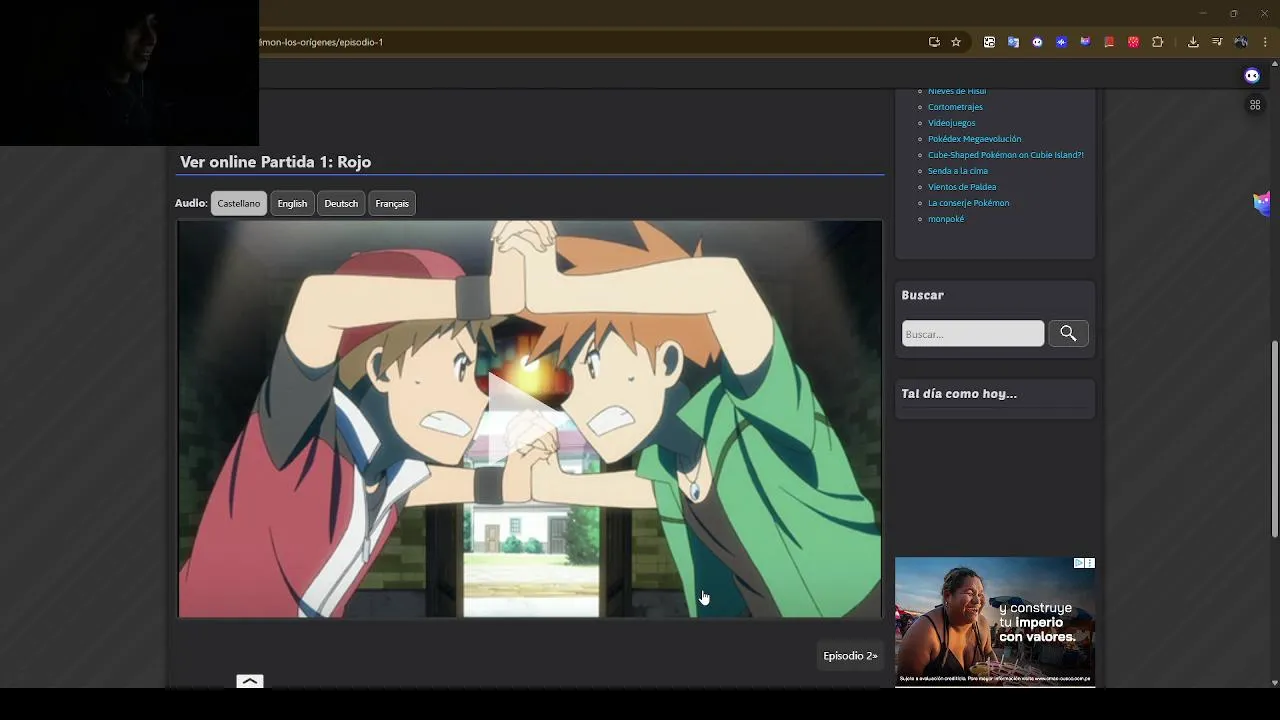Go to Episodio 2 link
1280x720 pixels.
pyautogui.click(x=850, y=656)
